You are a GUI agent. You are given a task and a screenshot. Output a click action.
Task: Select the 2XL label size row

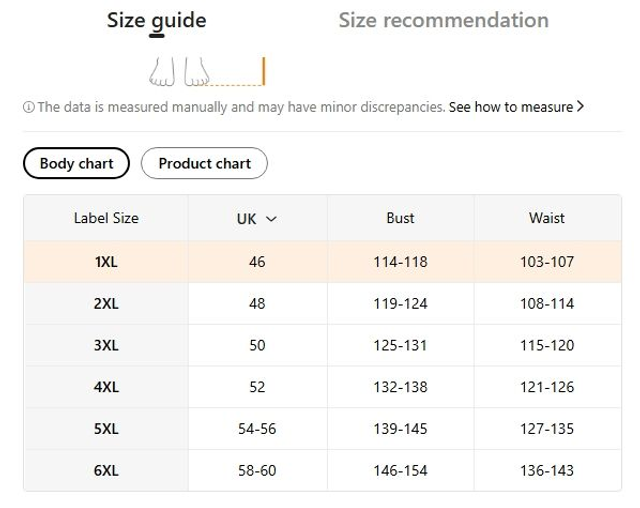106,303
